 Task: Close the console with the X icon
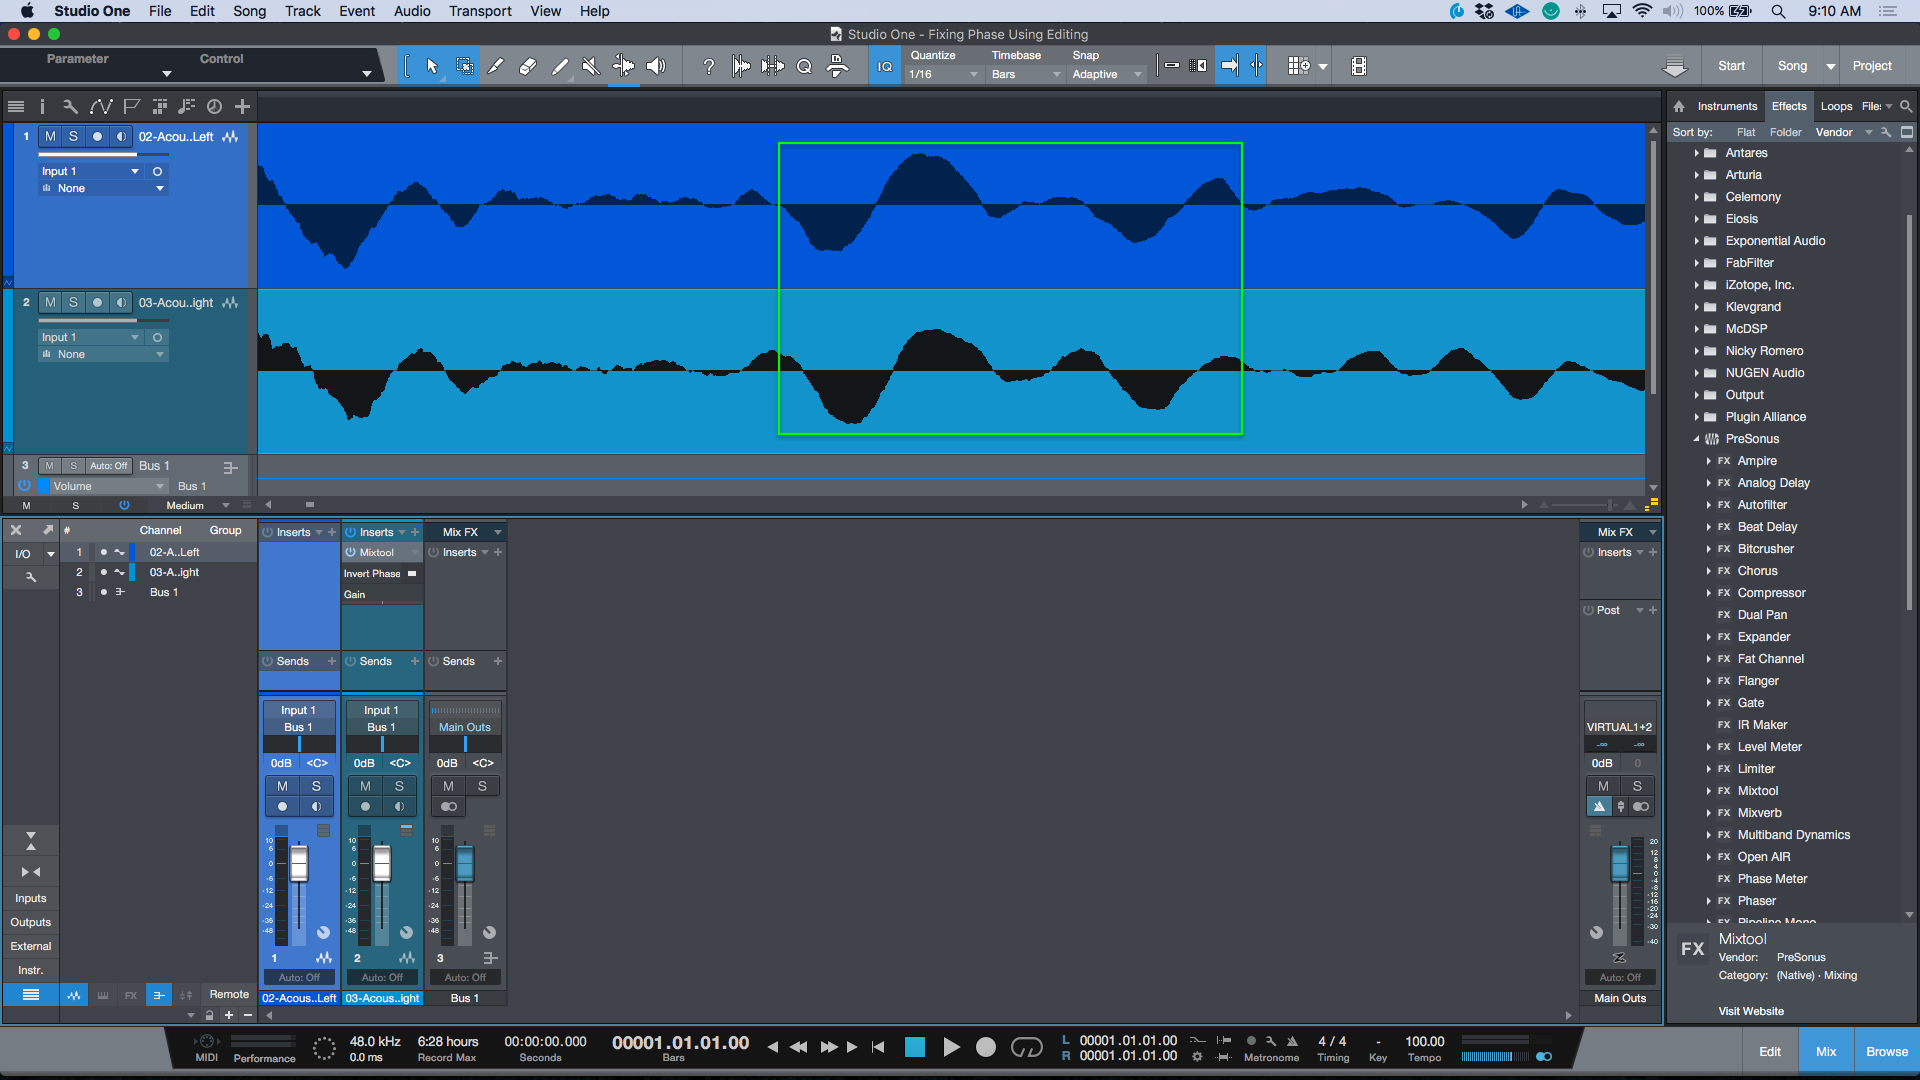tap(16, 530)
